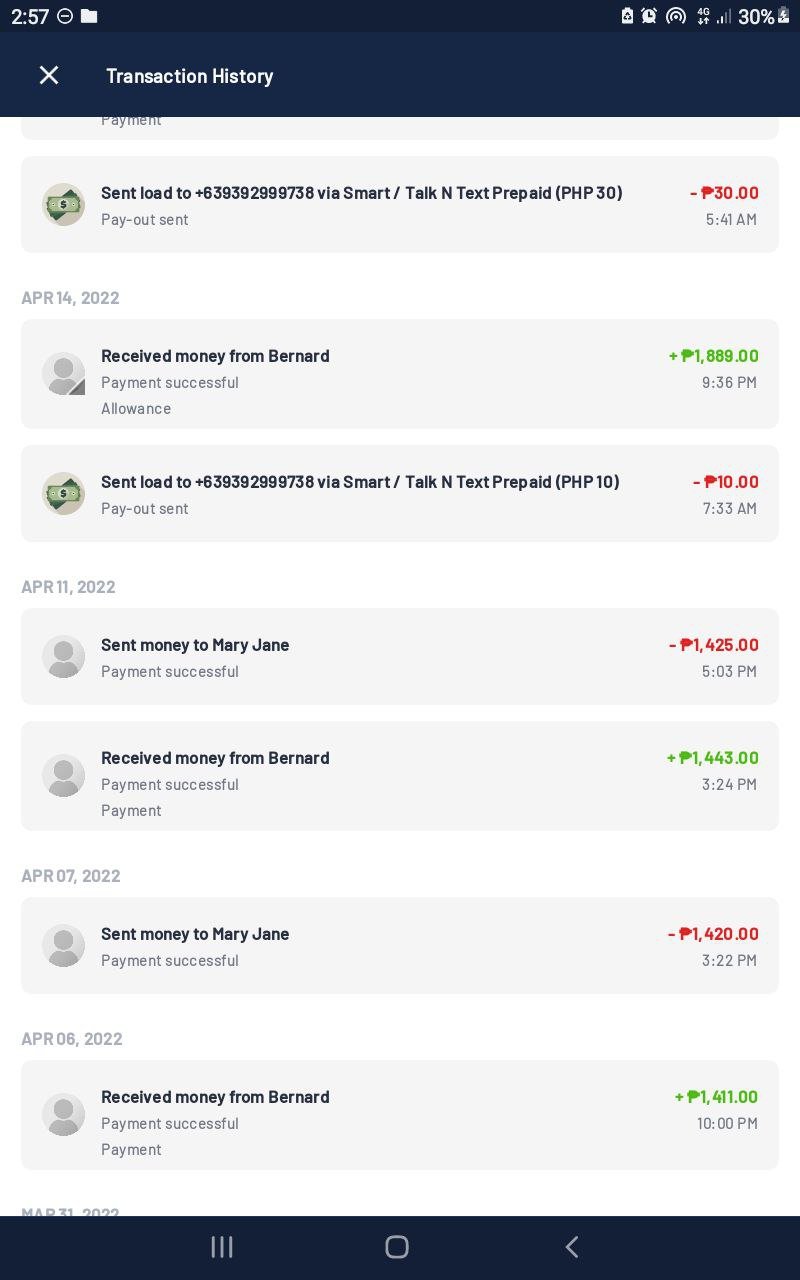800x1280 pixels.
Task: Open Sent money to Mary Jane 3:22 PM
Action: pos(400,945)
